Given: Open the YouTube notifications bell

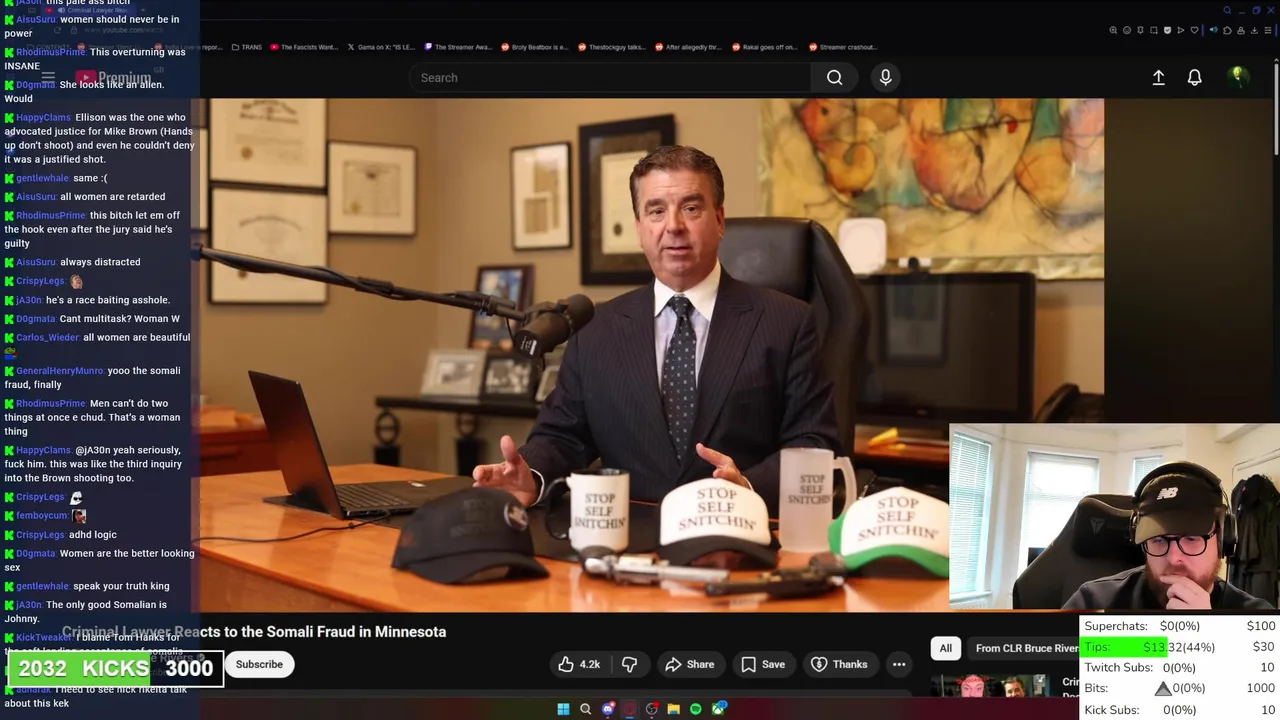Looking at the screenshot, I should point(1194,77).
